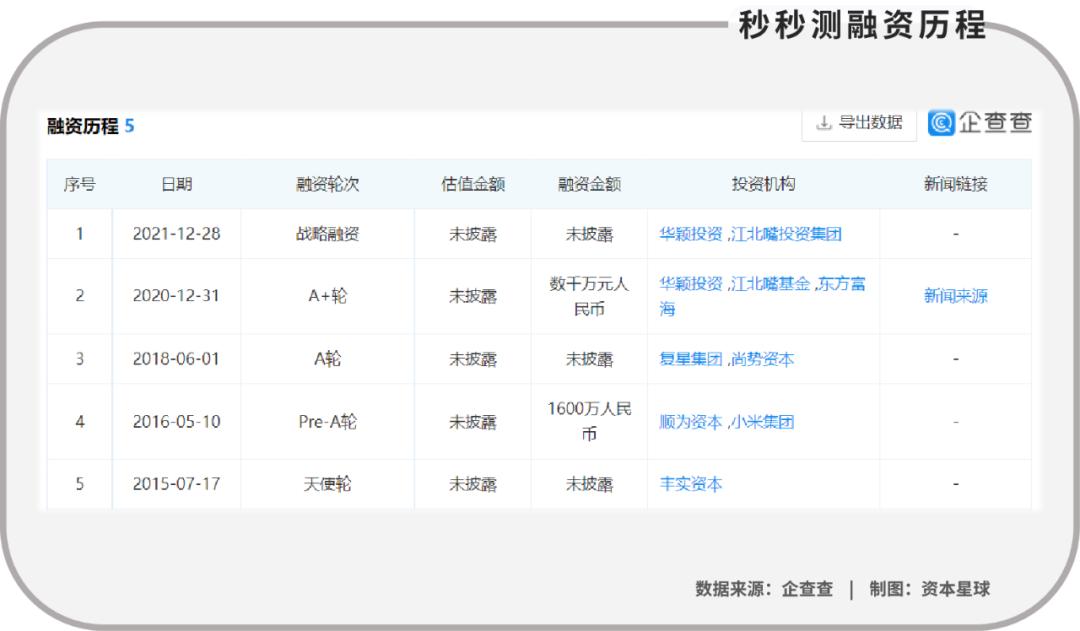Click the 秒秒测融资历程 title text
This screenshot has height=631, width=1080.
click(862, 25)
